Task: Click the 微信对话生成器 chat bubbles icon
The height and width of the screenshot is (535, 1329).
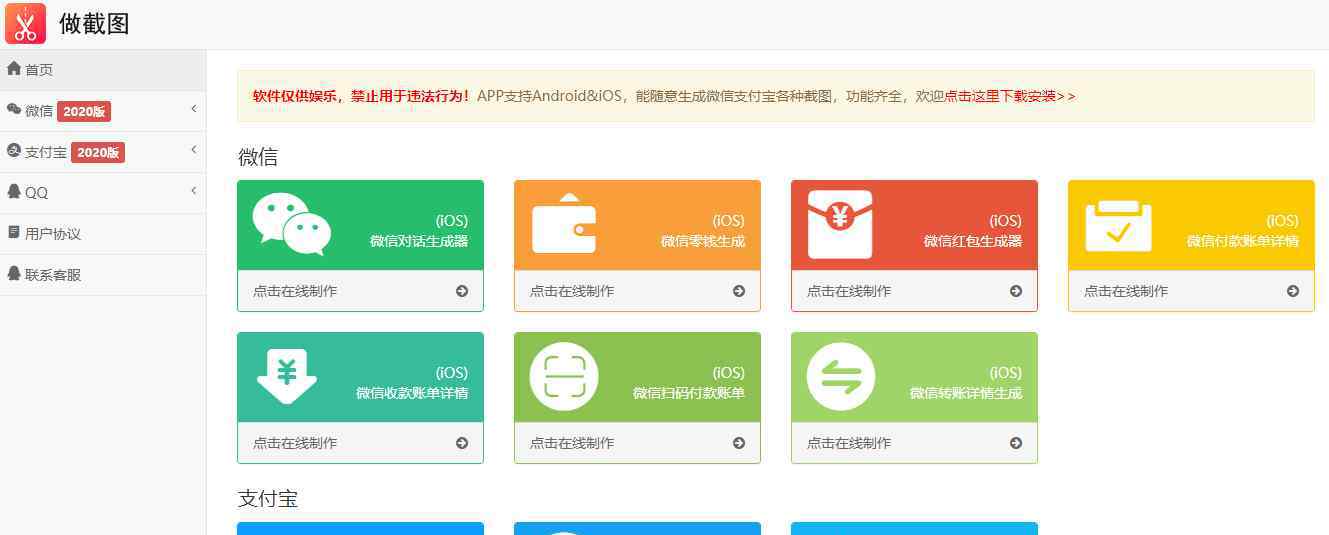Action: 291,224
